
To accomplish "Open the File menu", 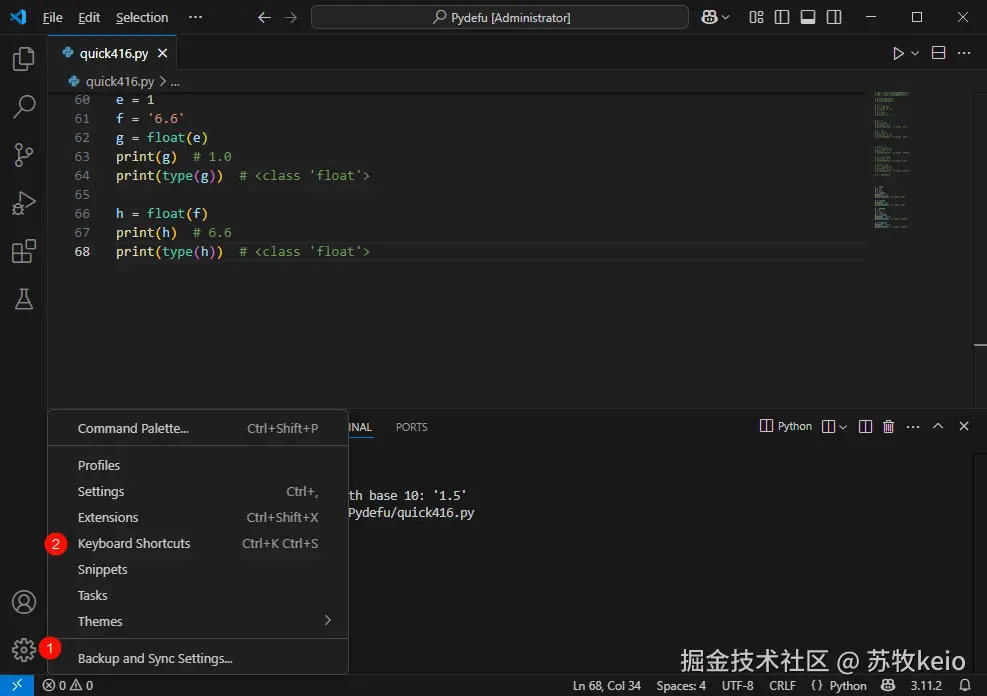I will 52,18.
